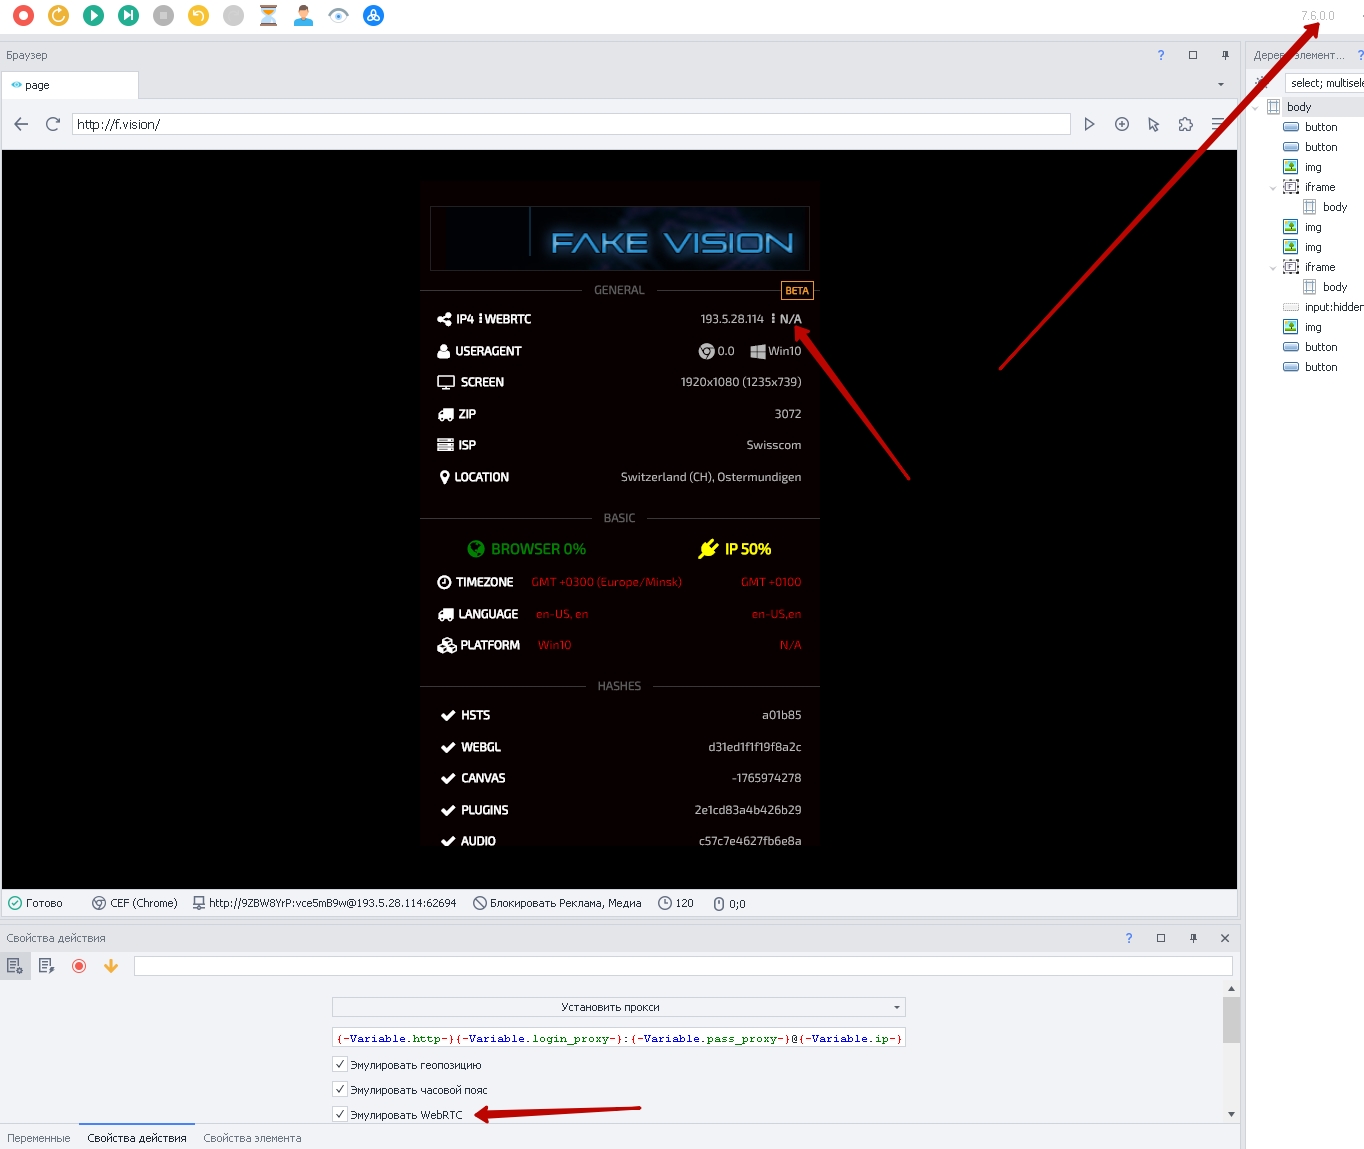Click the circled plus icon in browser bar
The image size is (1364, 1149).
pyautogui.click(x=1122, y=124)
